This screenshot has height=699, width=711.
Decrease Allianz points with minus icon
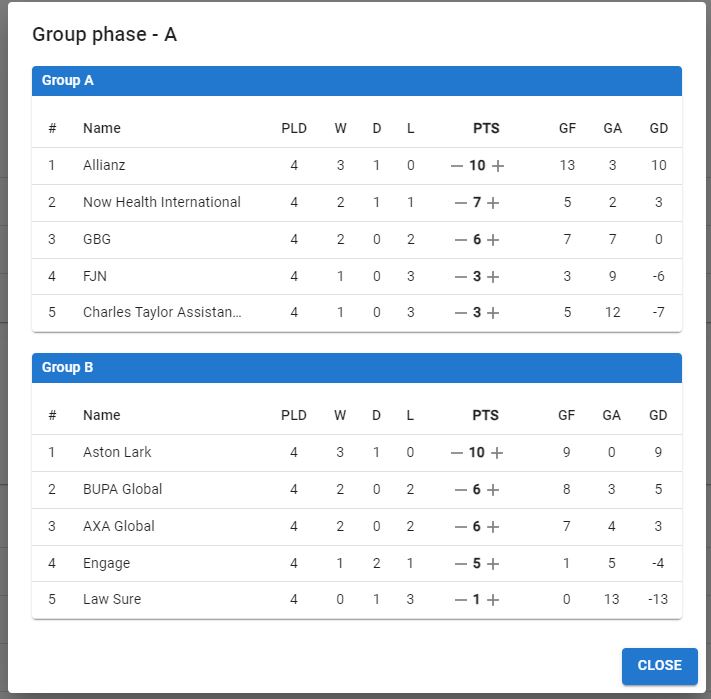click(457, 166)
